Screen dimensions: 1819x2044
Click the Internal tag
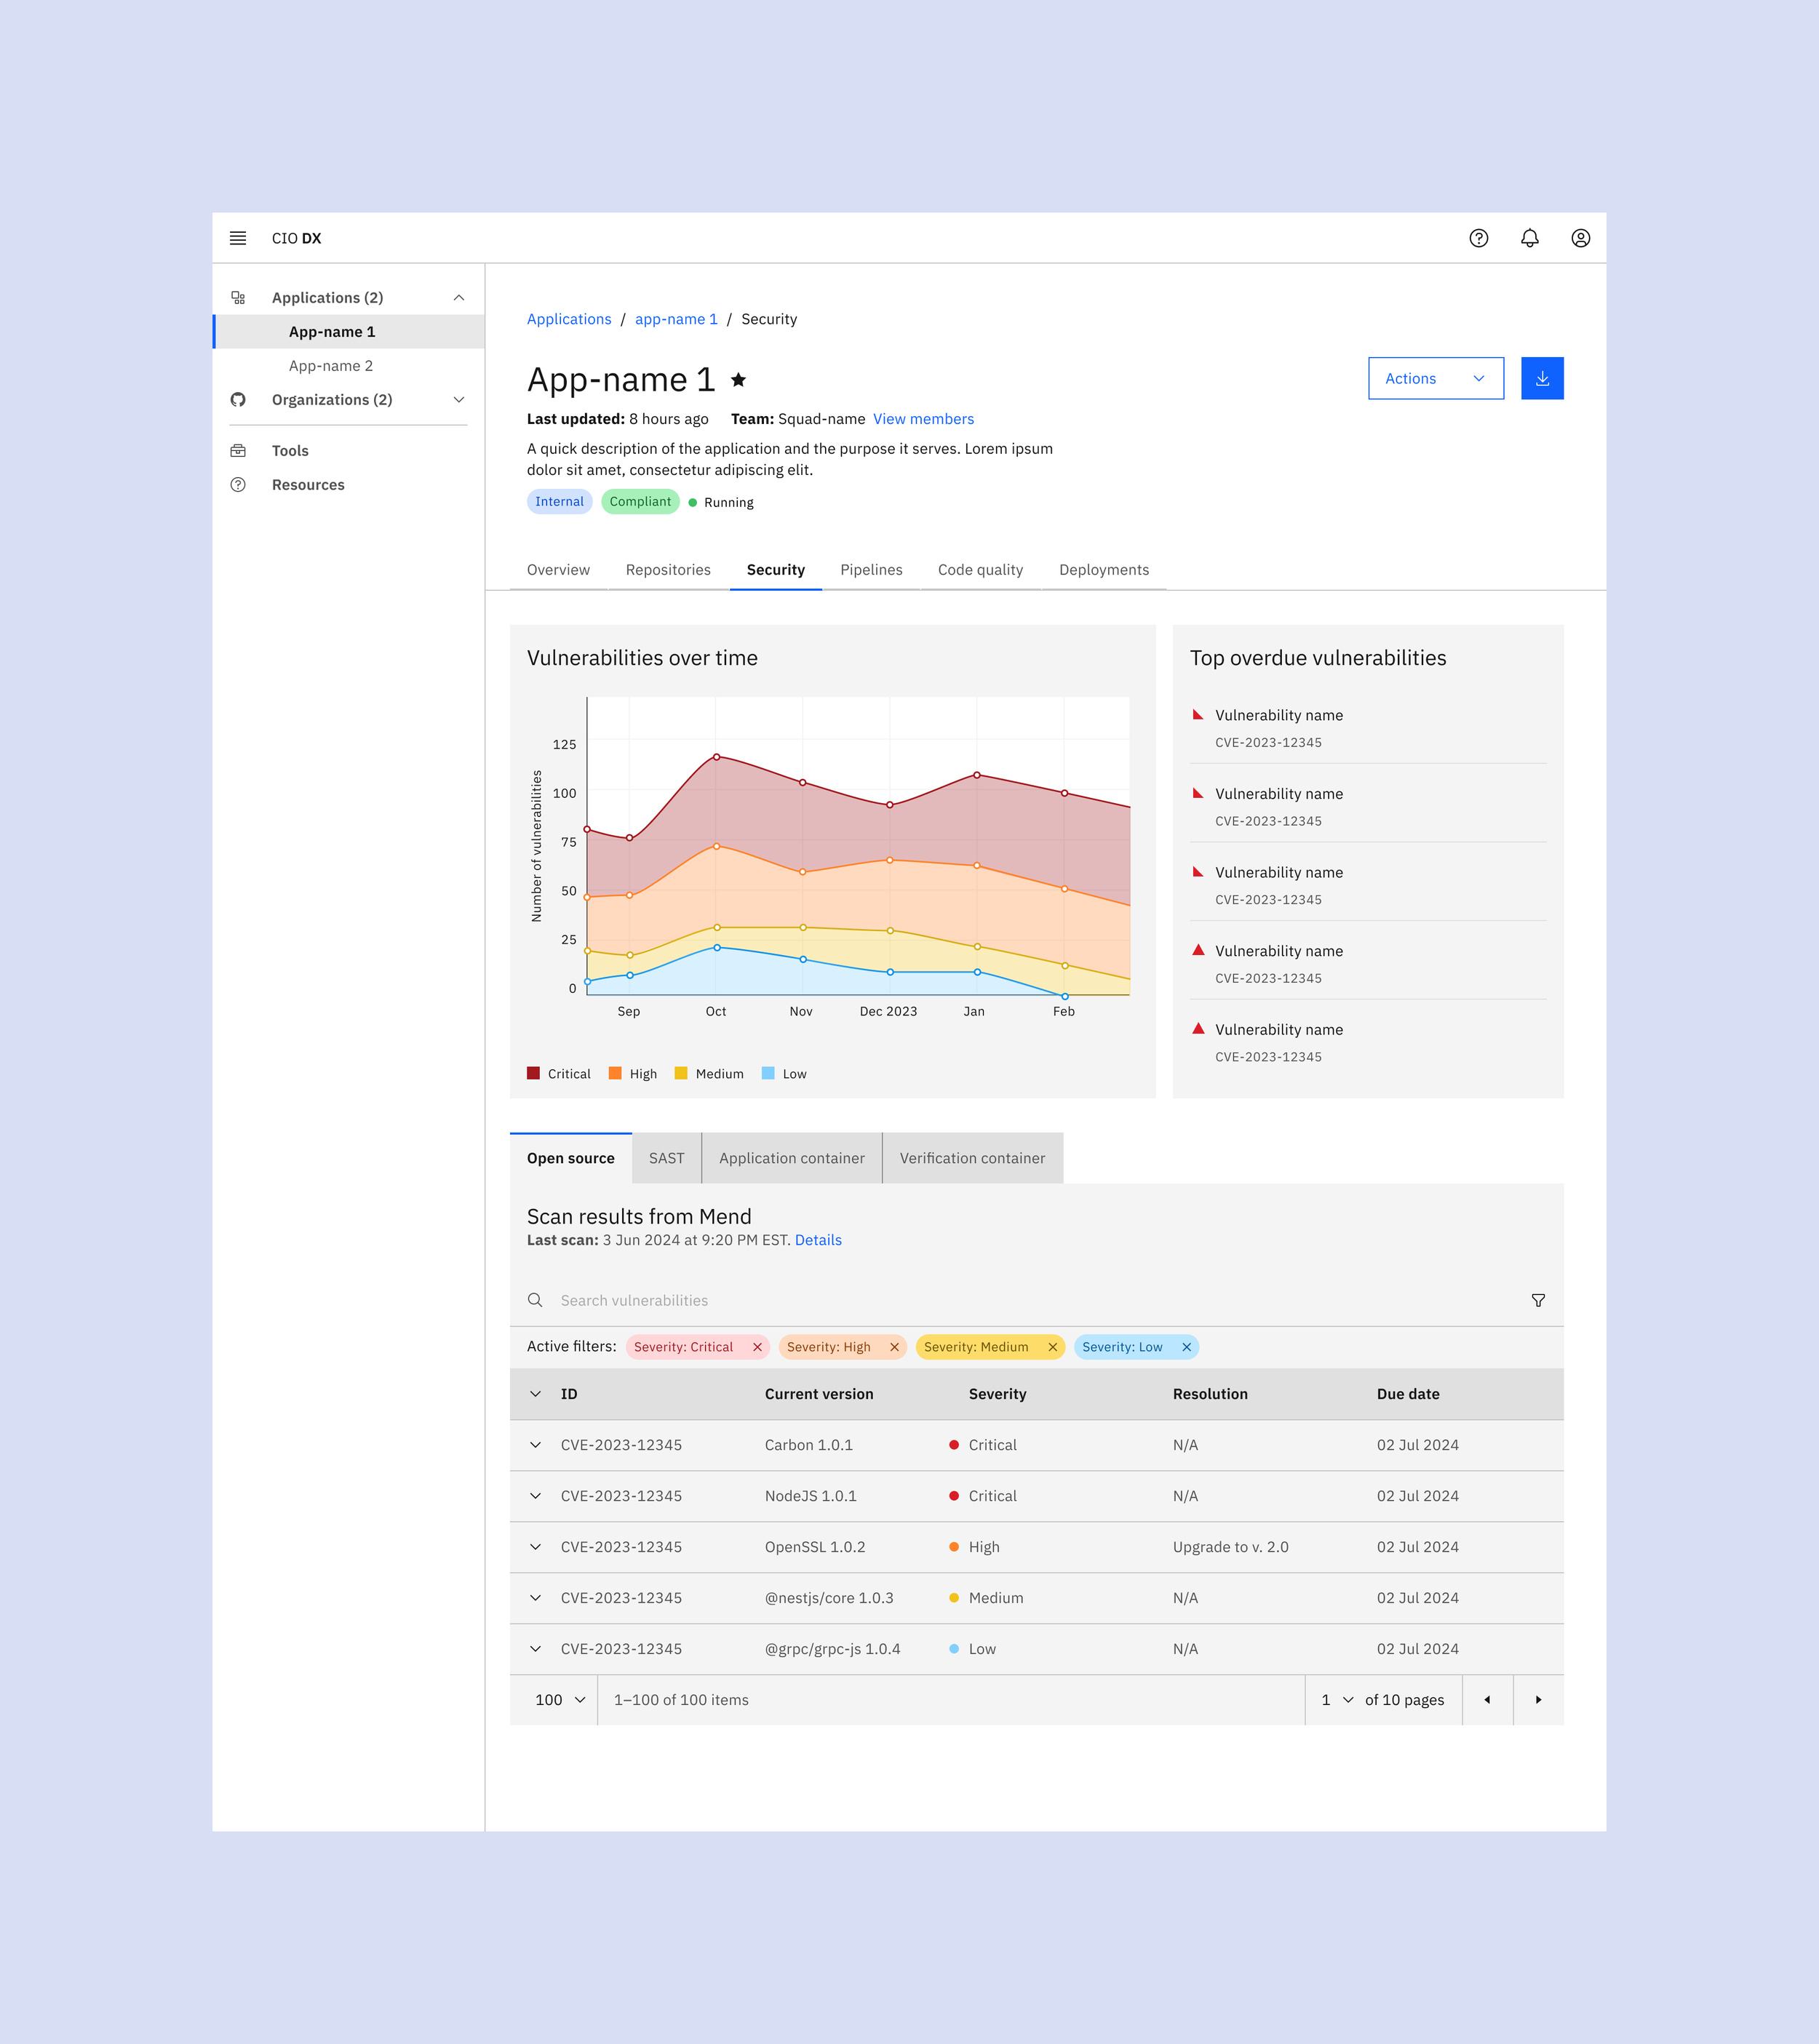[559, 502]
